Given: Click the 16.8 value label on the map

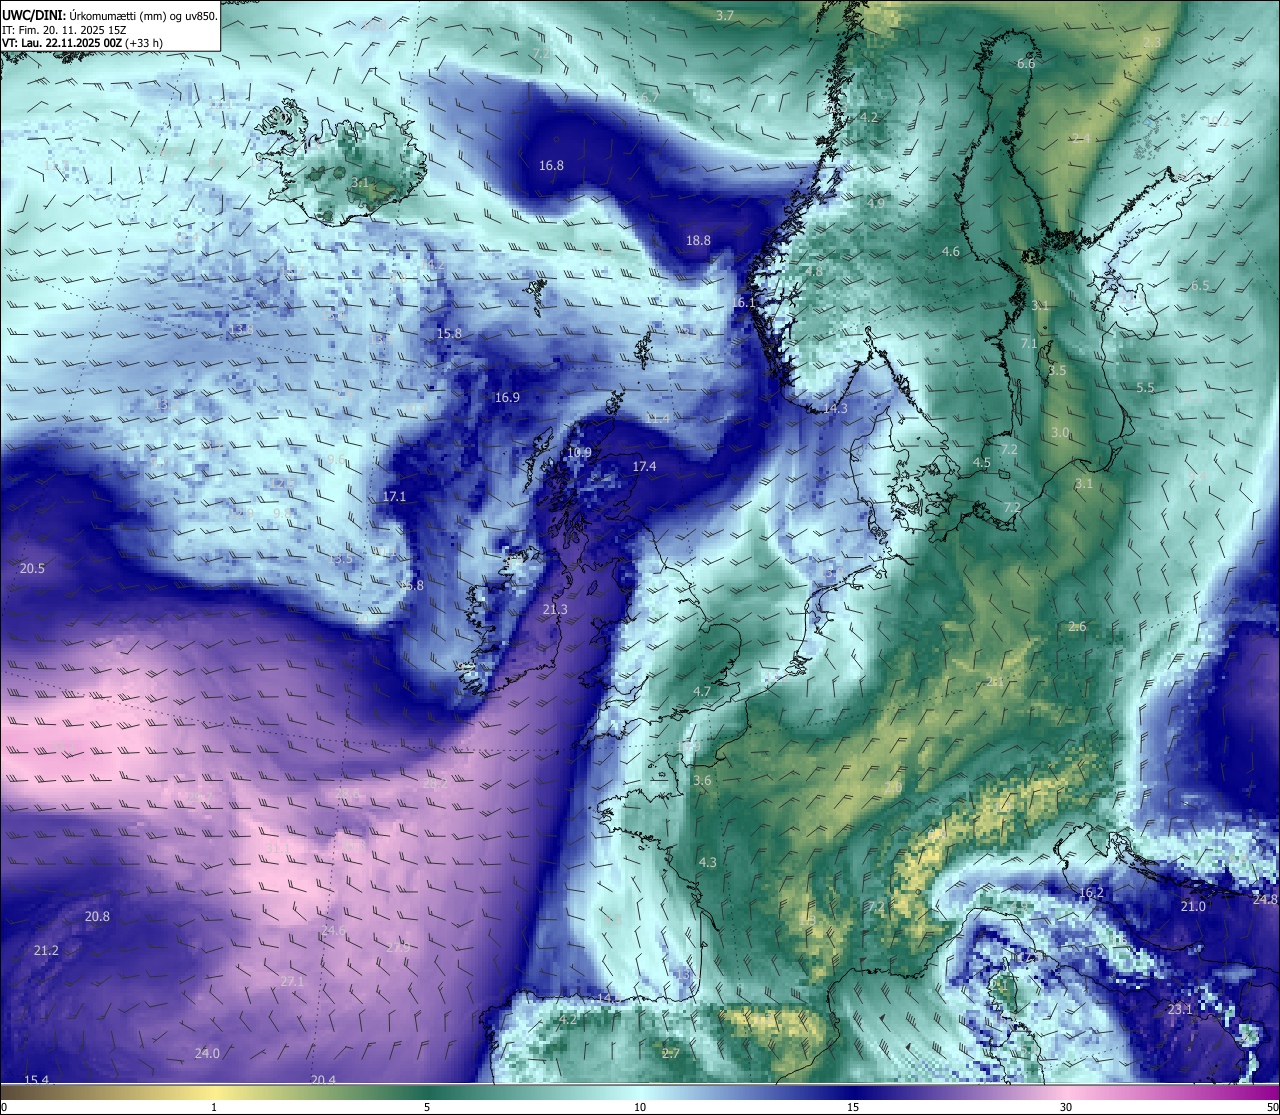Looking at the screenshot, I should click(551, 165).
